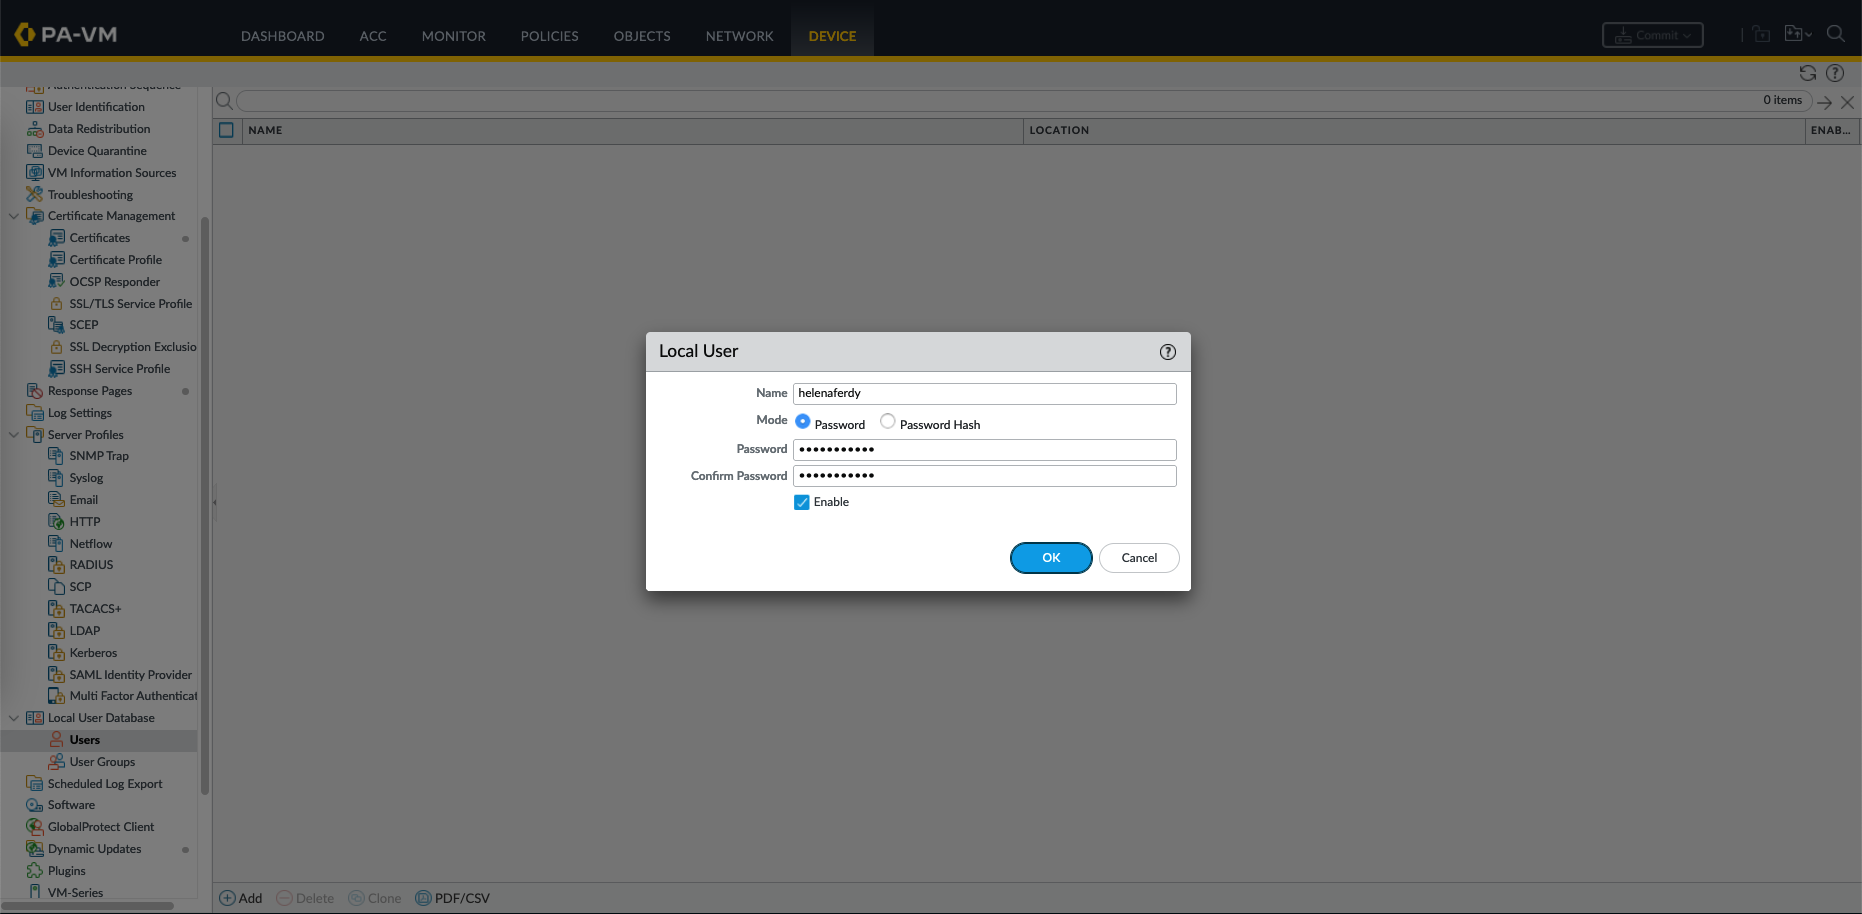
Task: Collapse the Certificate Management tree node
Action: (13, 216)
